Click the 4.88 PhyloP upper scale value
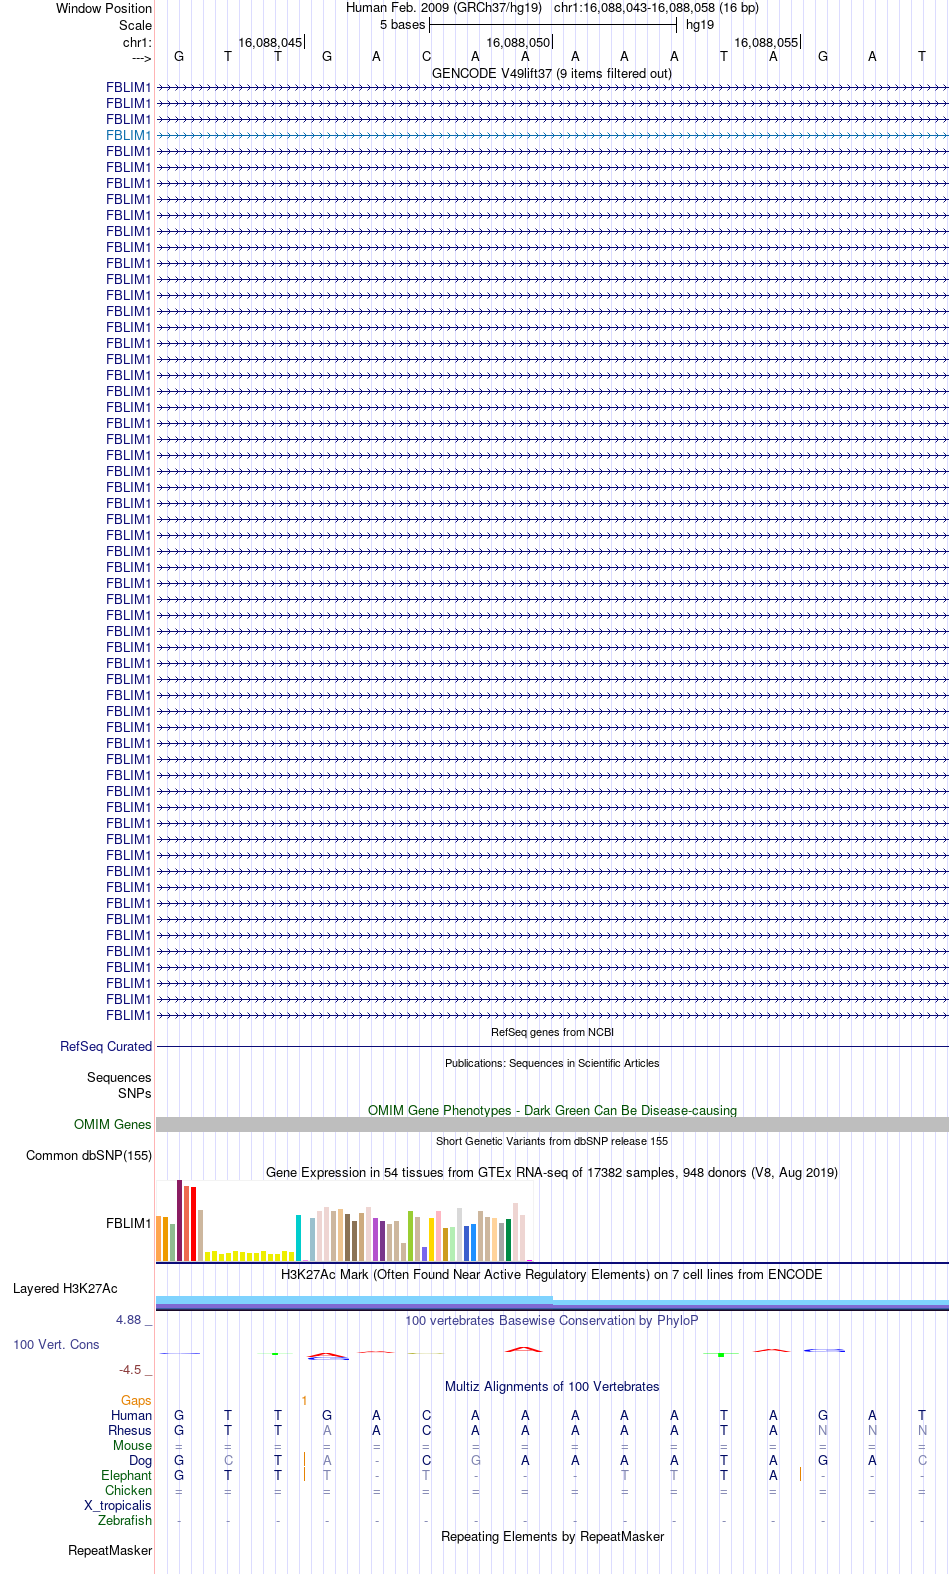950x1574 pixels. [x=129, y=1320]
